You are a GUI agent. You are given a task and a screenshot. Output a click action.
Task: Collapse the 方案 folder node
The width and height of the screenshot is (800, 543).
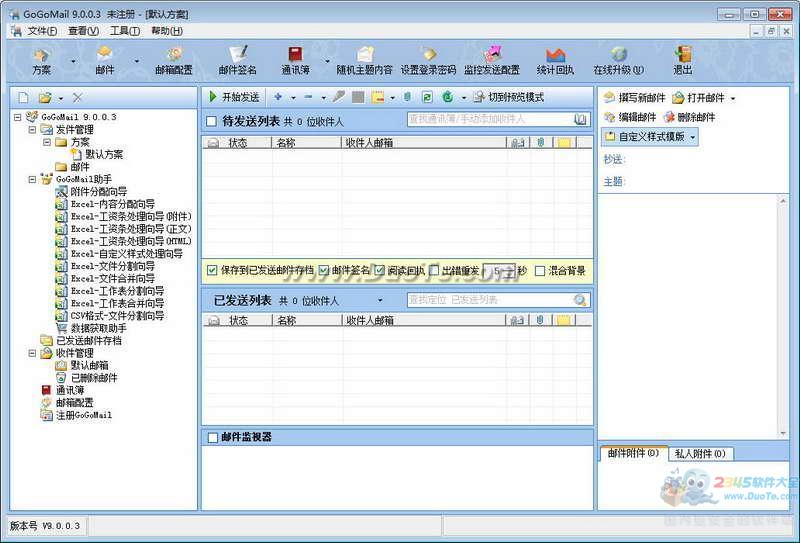click(47, 142)
